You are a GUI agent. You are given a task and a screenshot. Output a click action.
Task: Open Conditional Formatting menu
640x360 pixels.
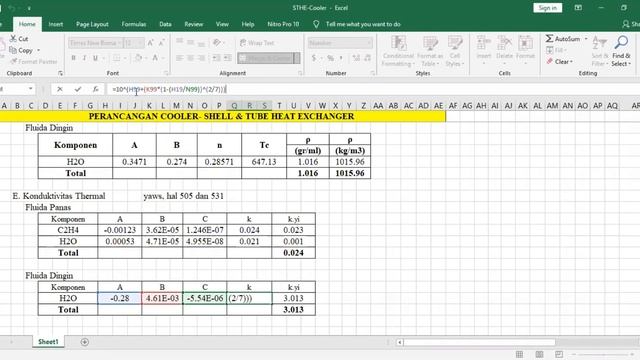point(398,51)
